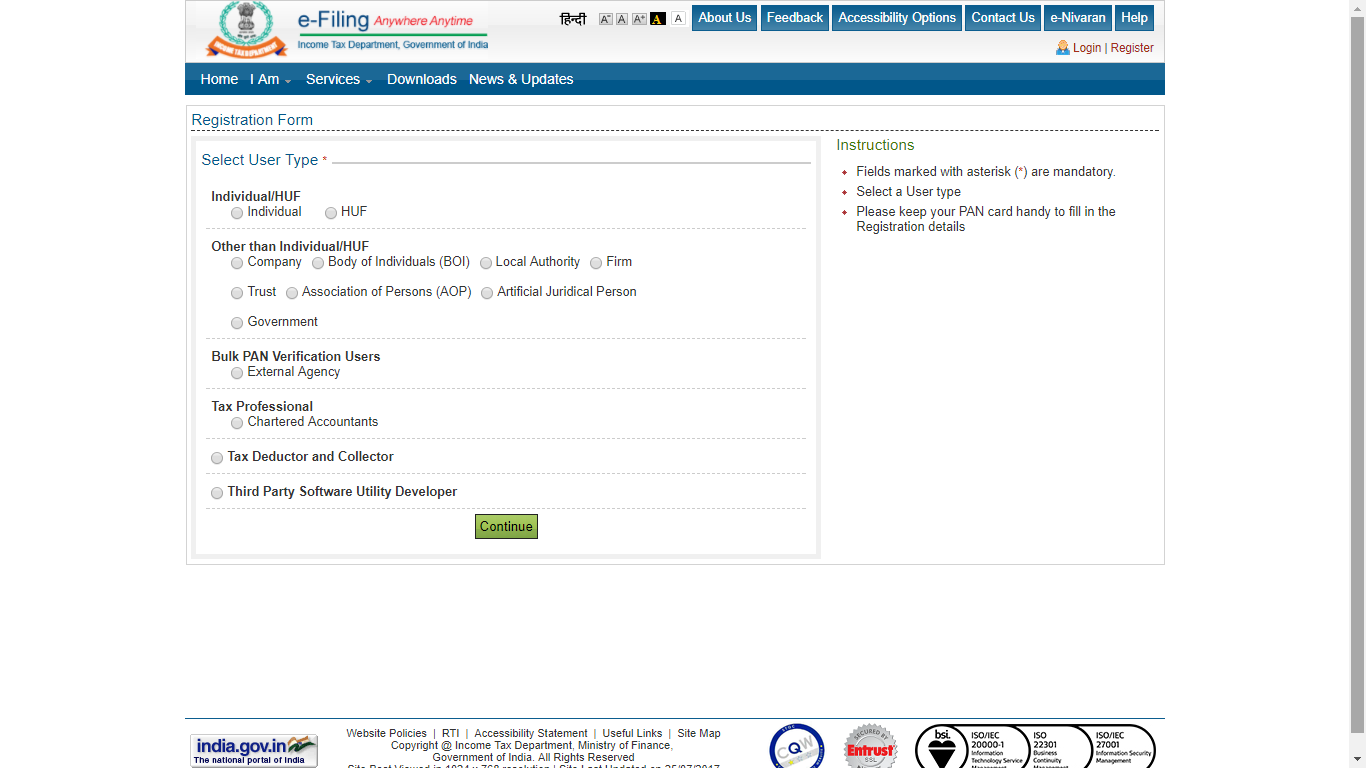Select the Individual radio button
Viewport: 1366px width, 768px height.
(237, 212)
